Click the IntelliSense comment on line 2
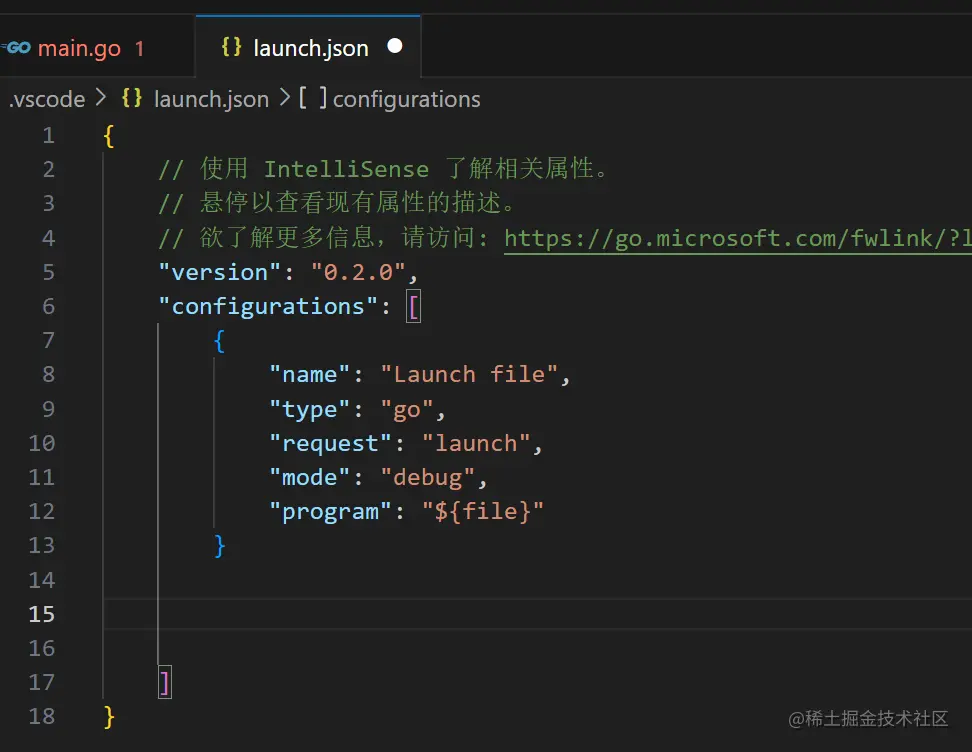This screenshot has width=972, height=752. click(383, 169)
